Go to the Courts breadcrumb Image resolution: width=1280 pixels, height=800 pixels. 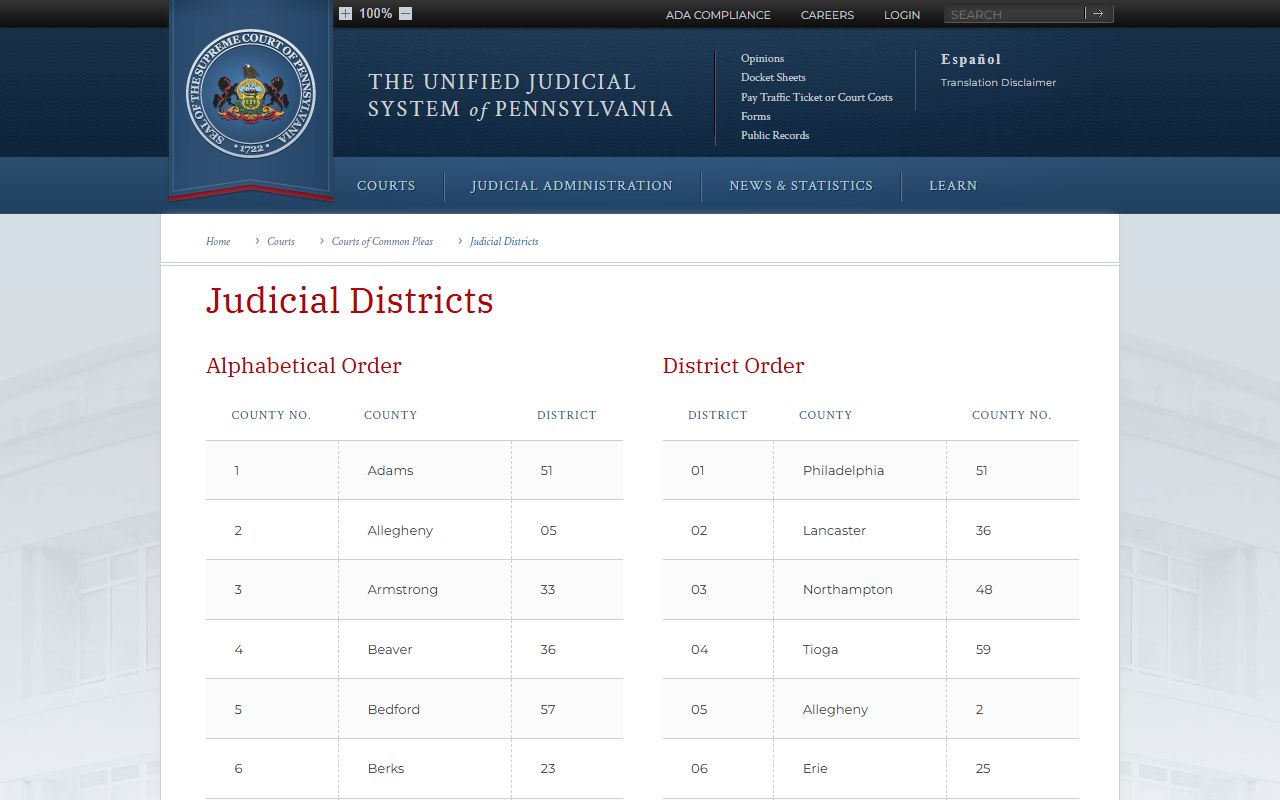[x=281, y=241]
